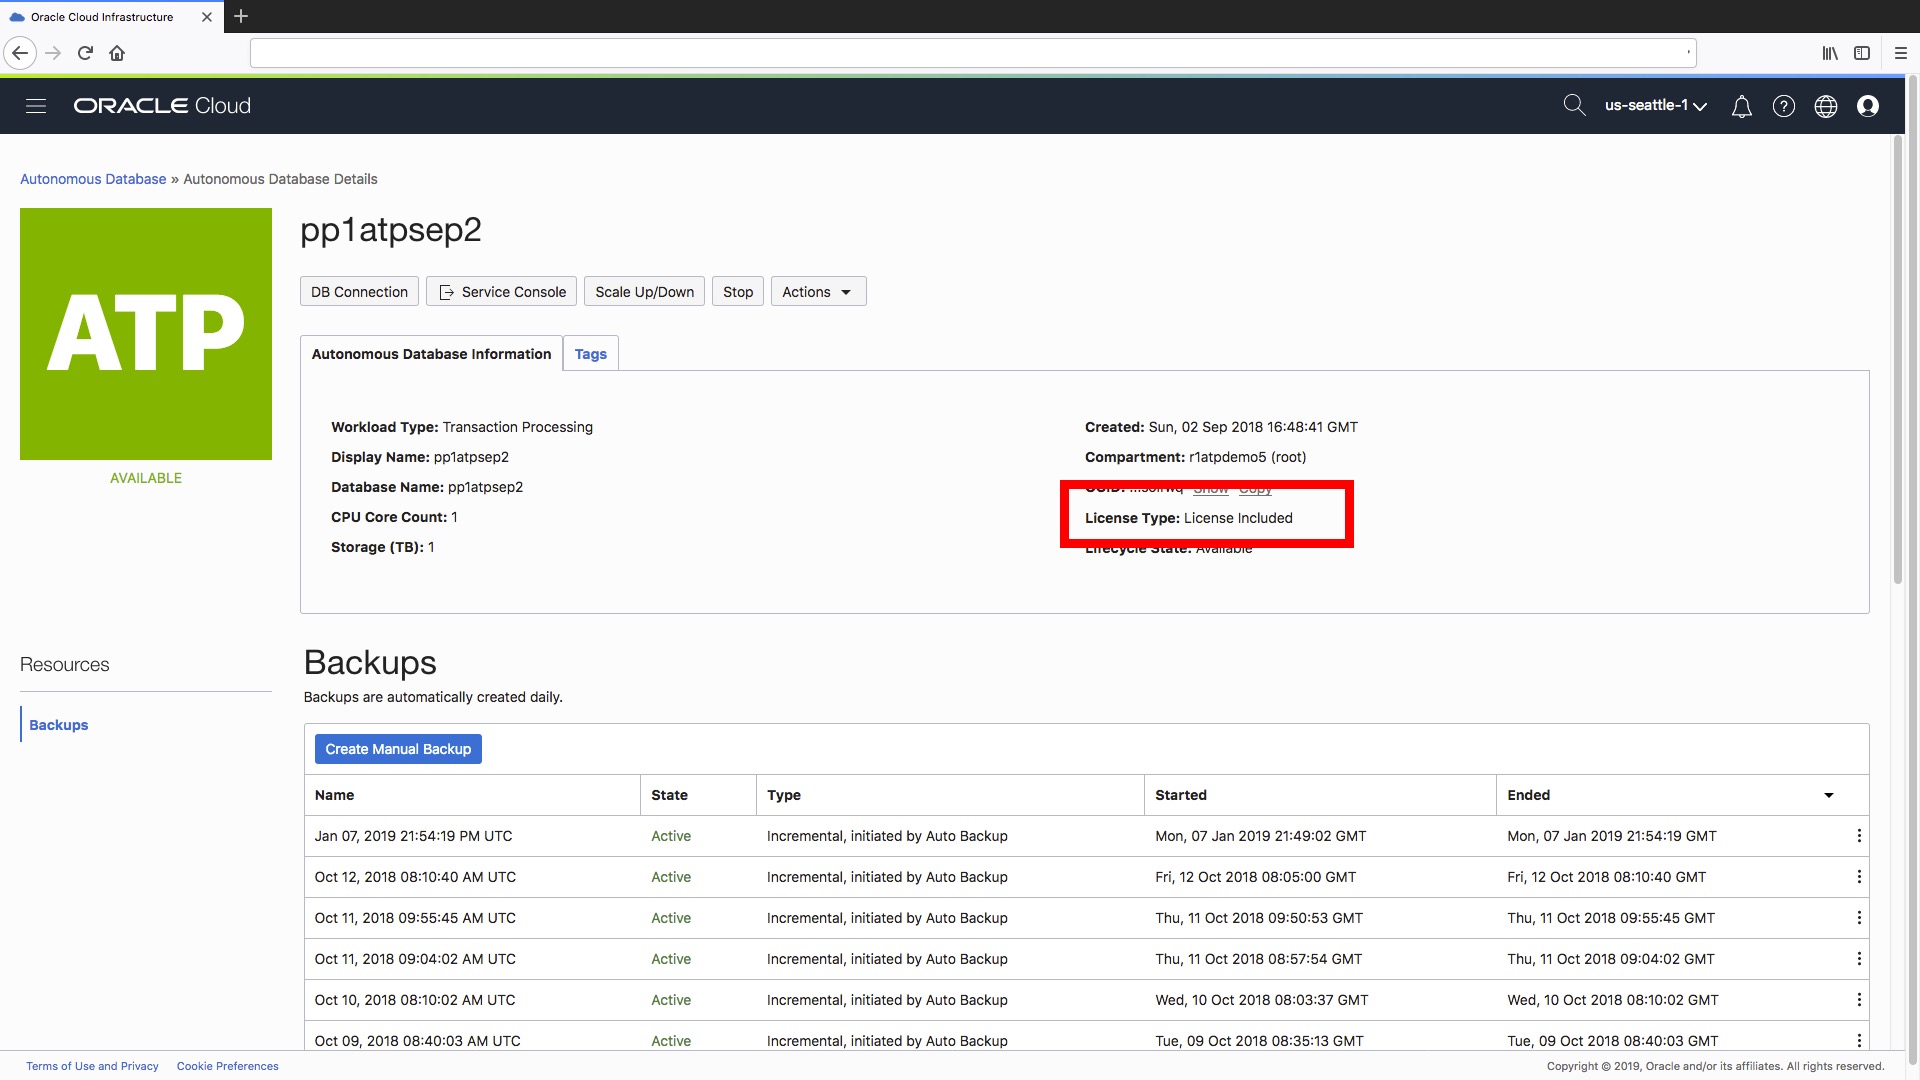Follow the Autonomous Database breadcrumb link

93,179
